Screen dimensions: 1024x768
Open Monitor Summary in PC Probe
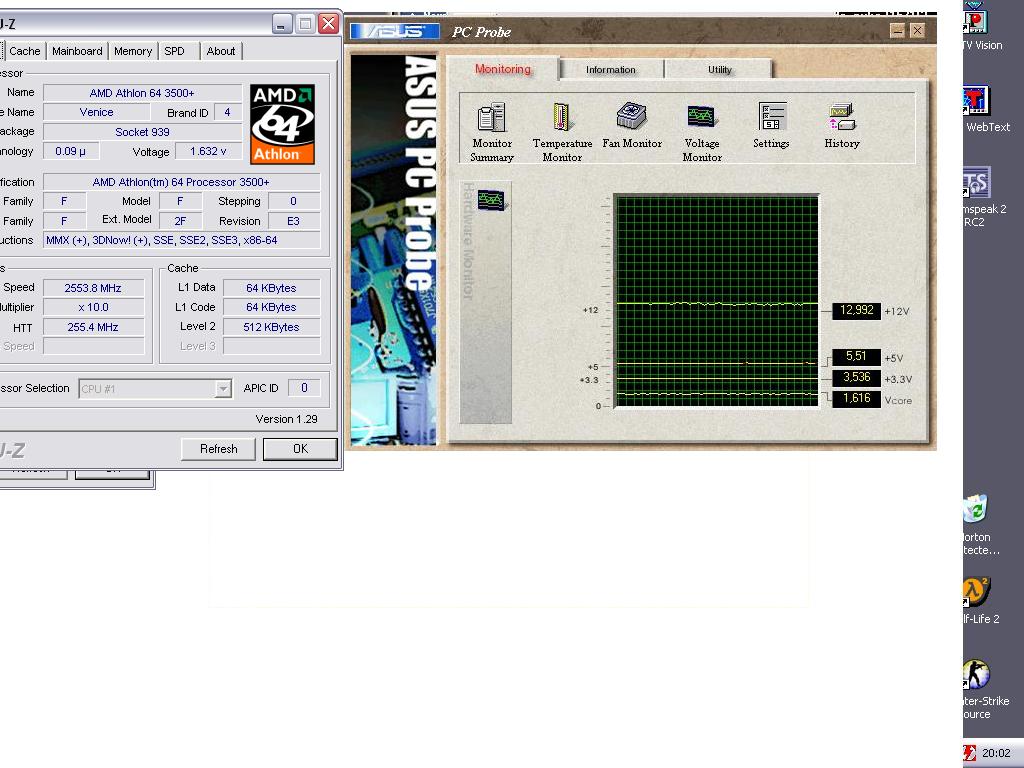point(492,131)
